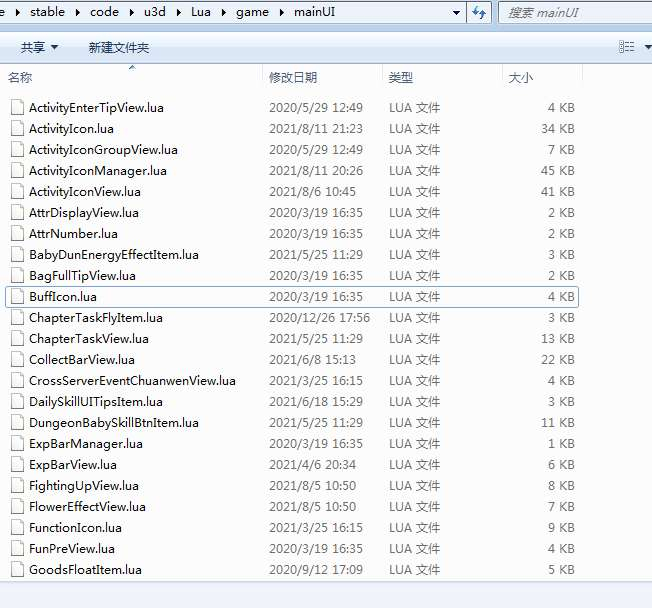
Task: Open the 共享 dropdown menu
Action: coord(39,47)
